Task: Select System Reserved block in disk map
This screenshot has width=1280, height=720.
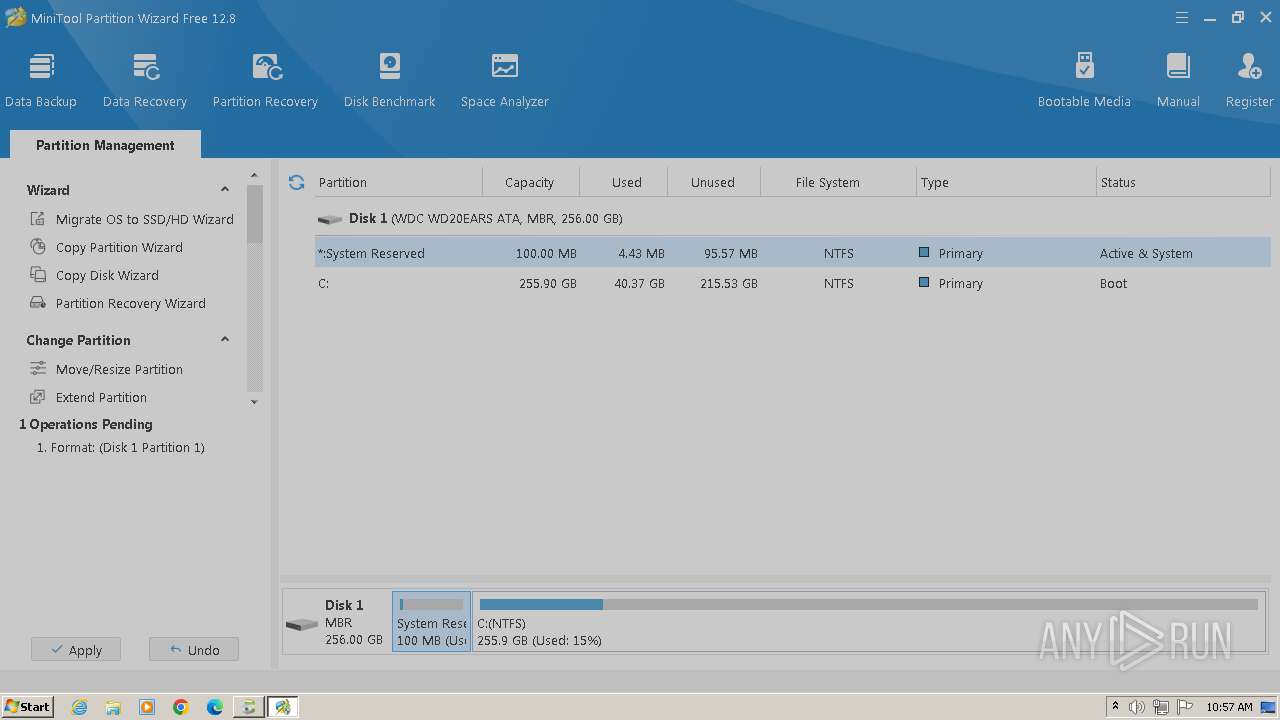Action: (431, 622)
